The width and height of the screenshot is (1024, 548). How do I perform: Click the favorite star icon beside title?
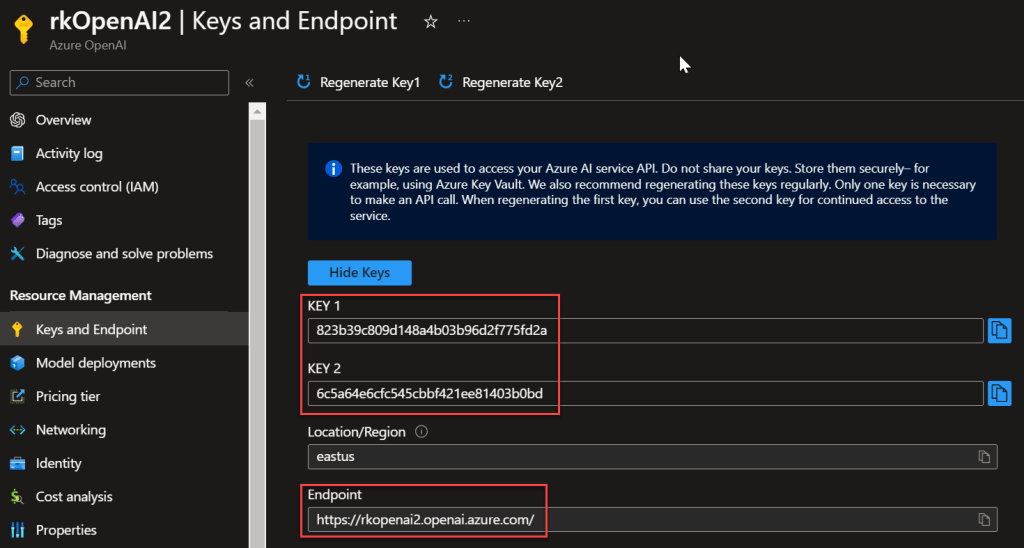[431, 21]
